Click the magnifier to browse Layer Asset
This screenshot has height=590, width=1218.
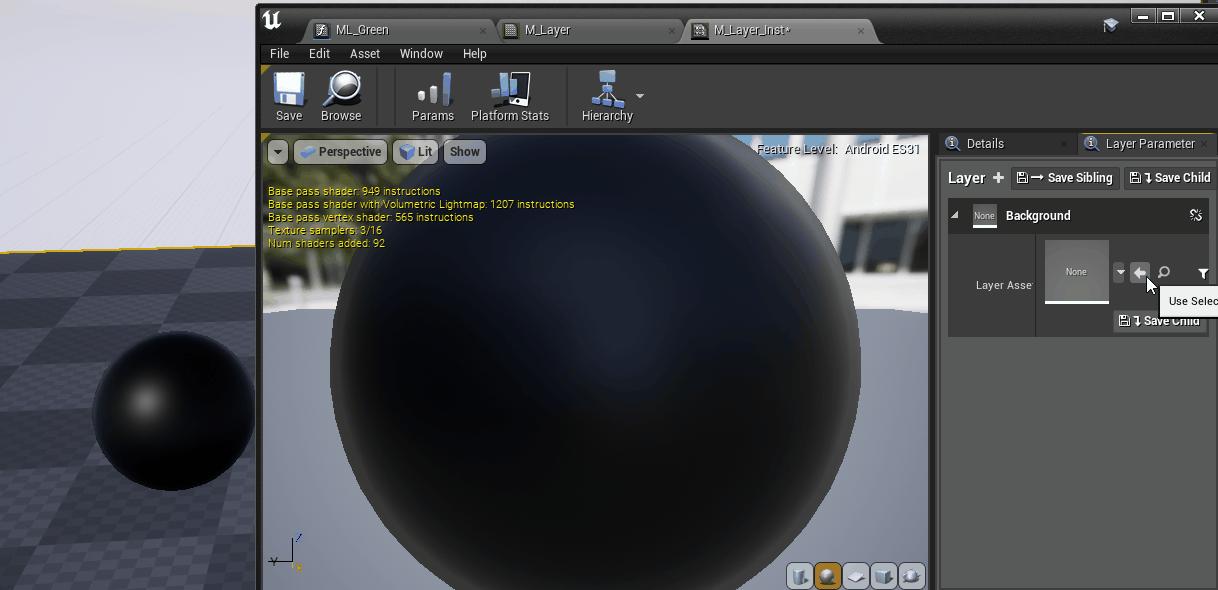point(1163,272)
